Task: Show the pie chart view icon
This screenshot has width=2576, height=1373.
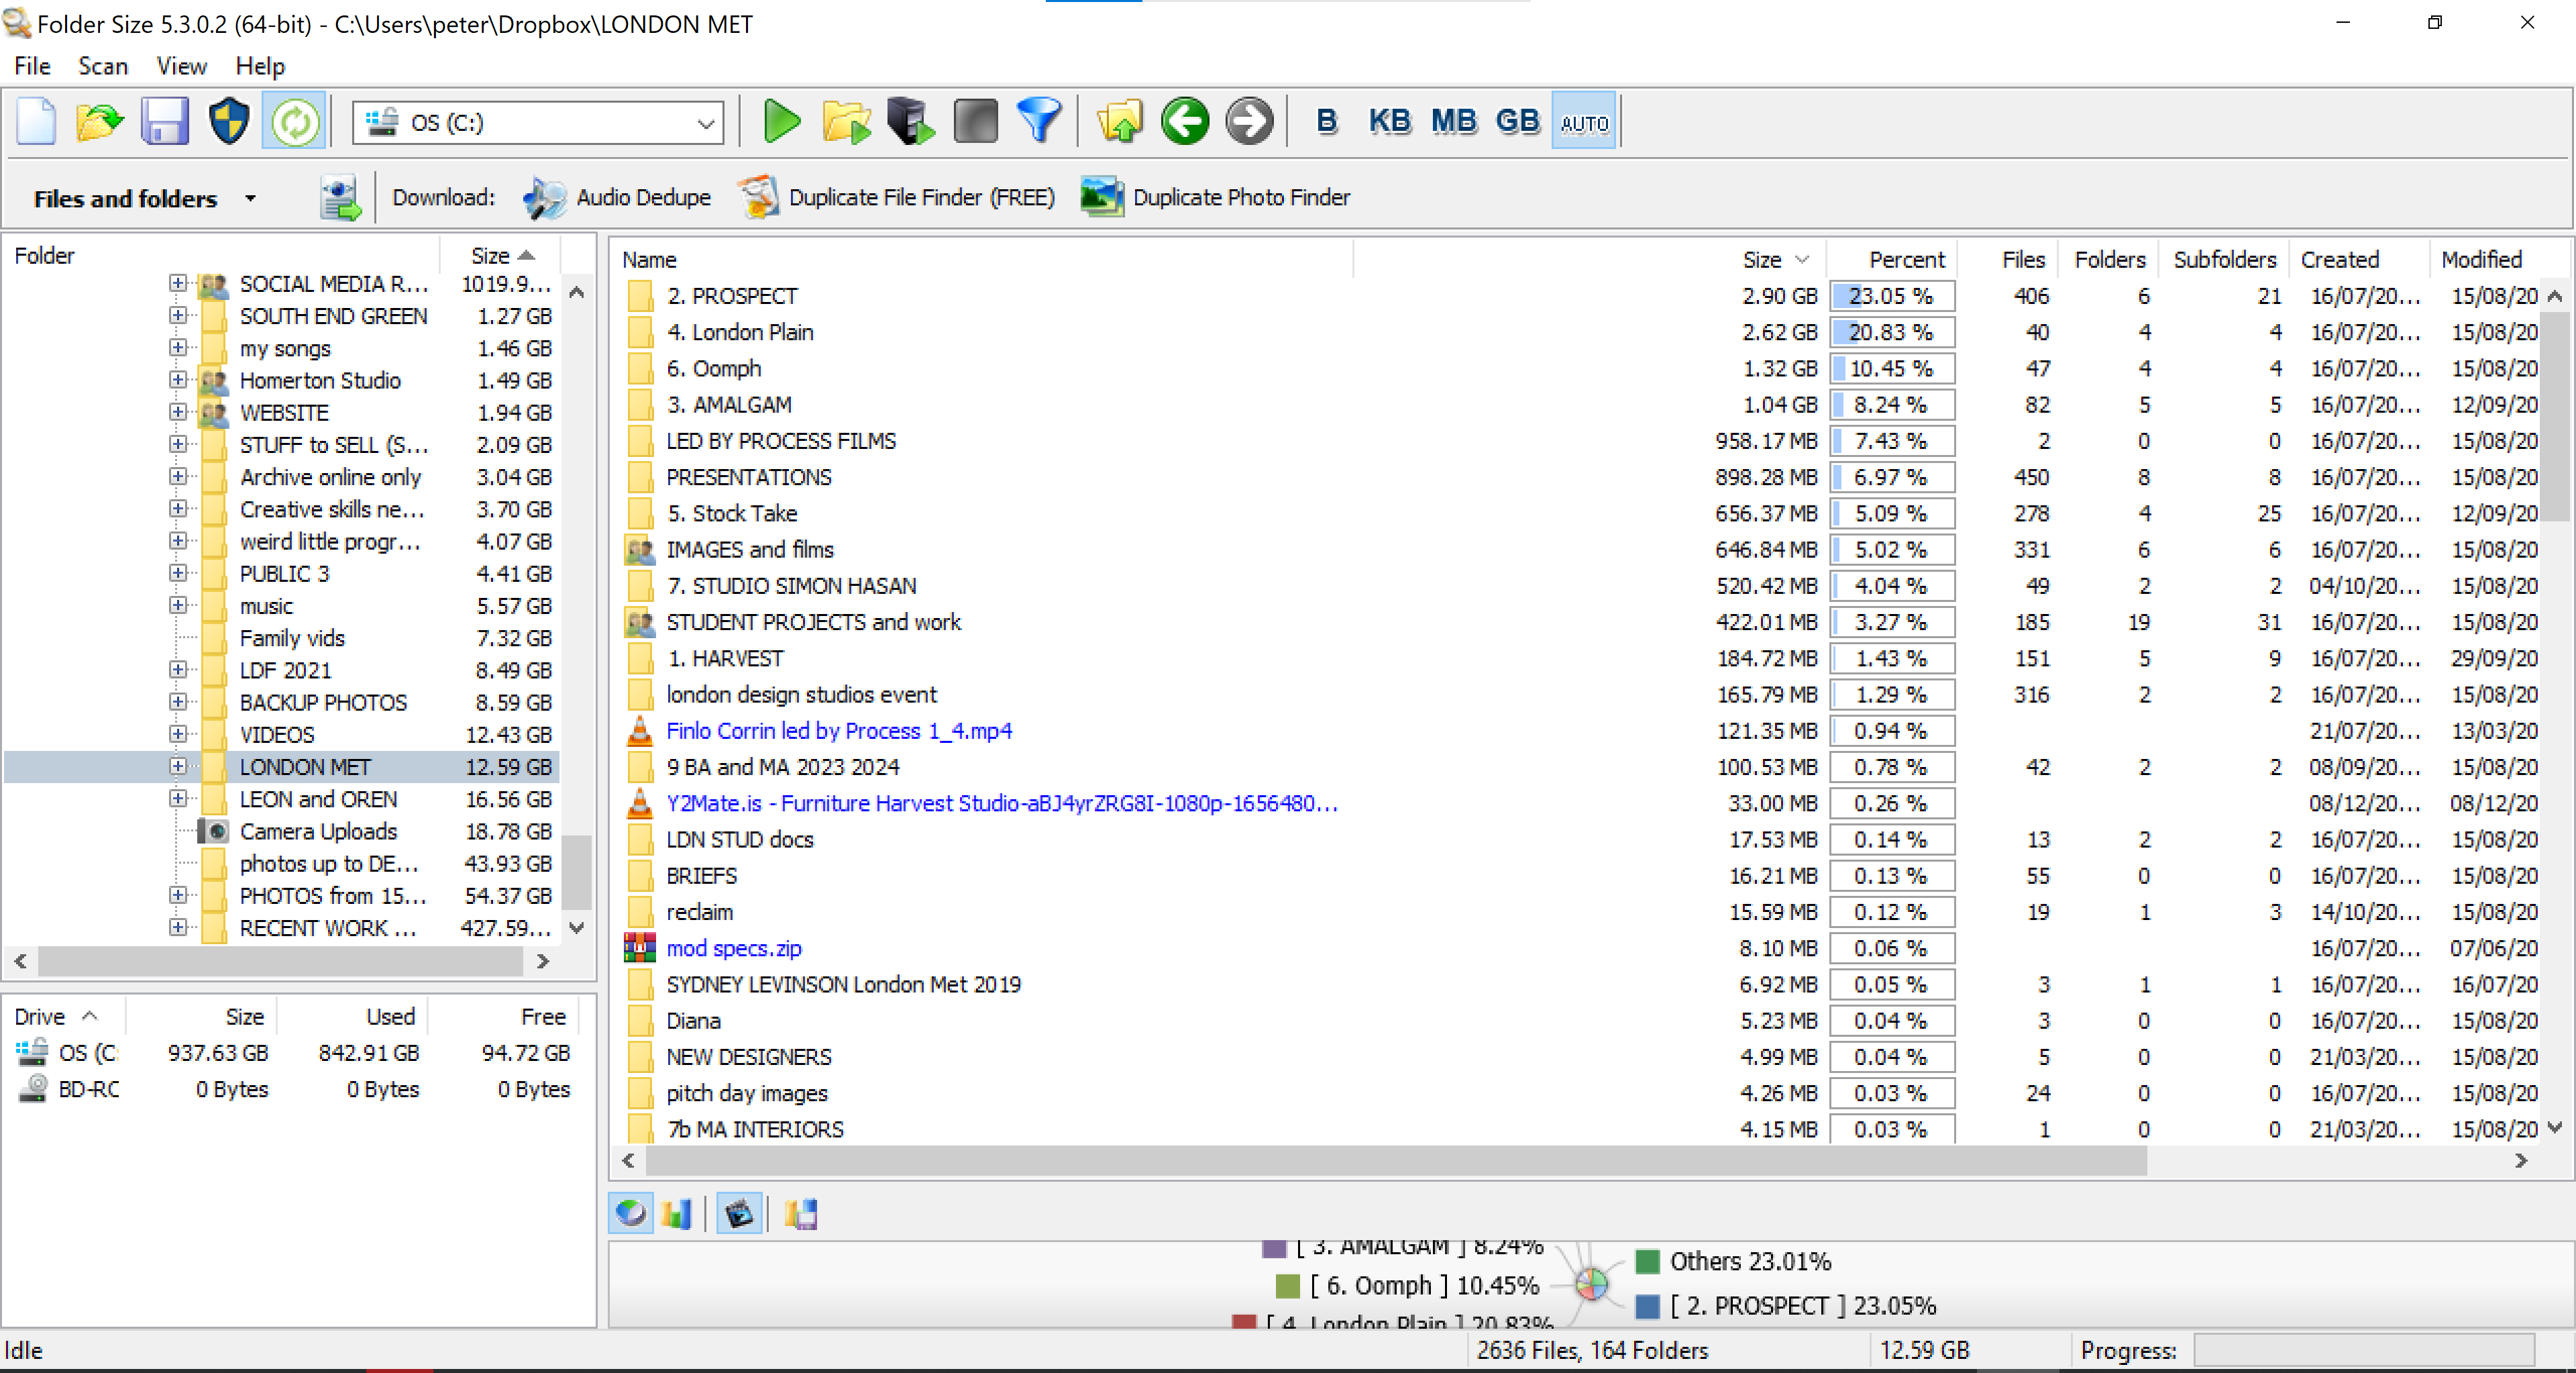Action: (x=631, y=1214)
